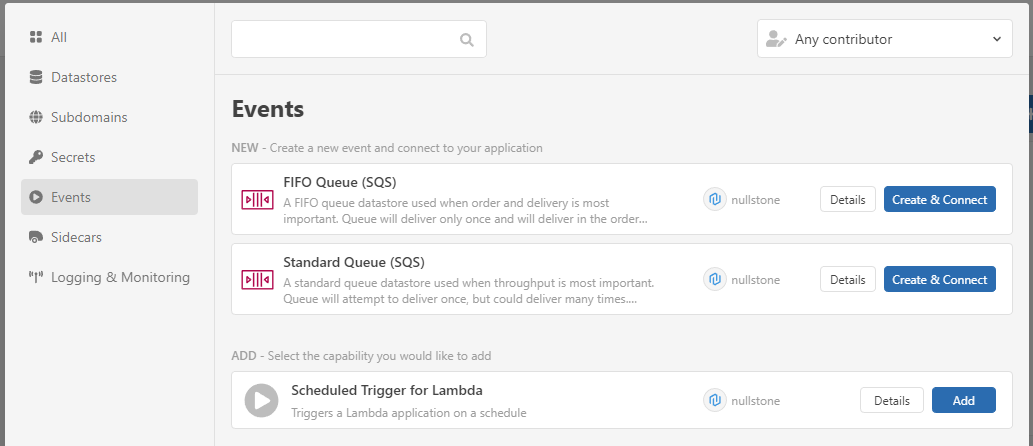Click the magnifier search icon

(466, 40)
